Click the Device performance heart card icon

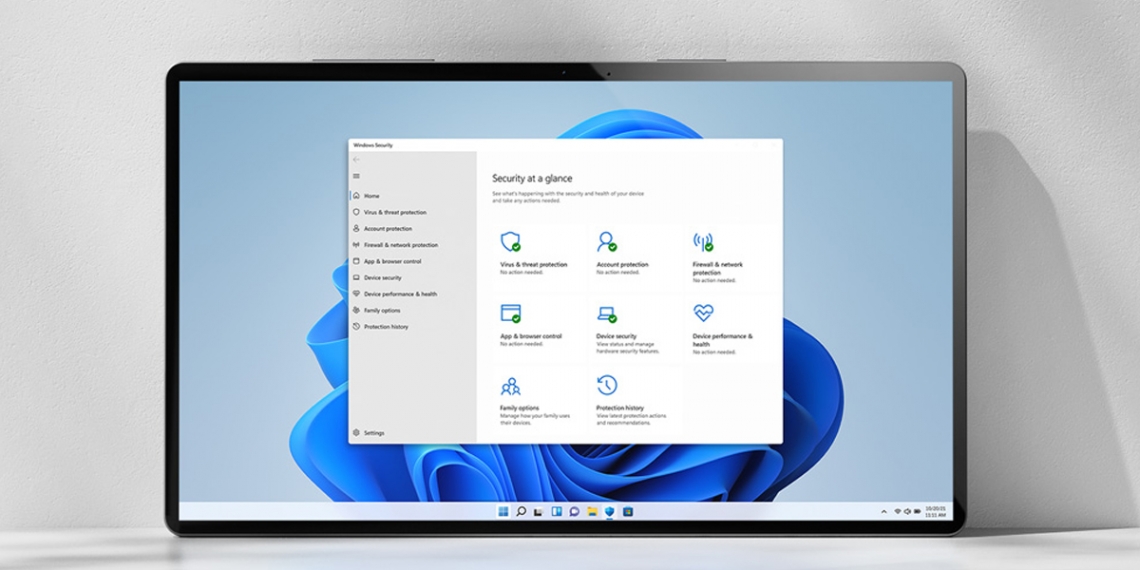coord(703,313)
